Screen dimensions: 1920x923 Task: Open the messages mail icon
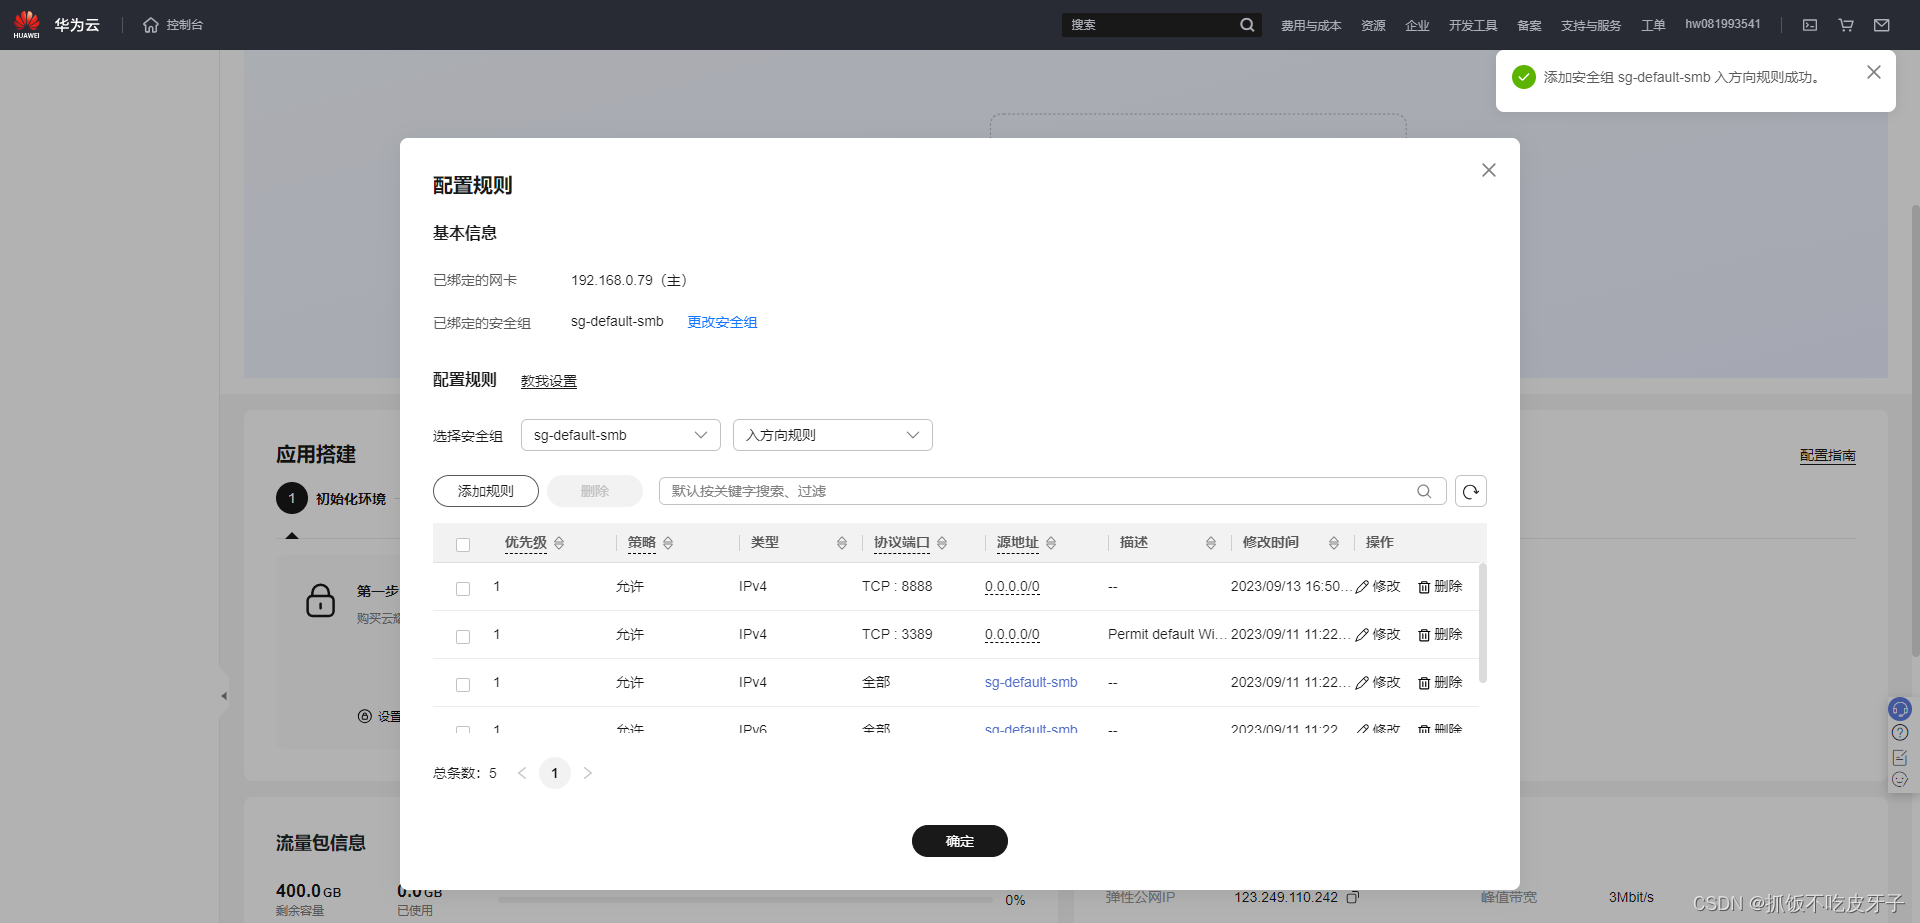(x=1882, y=25)
